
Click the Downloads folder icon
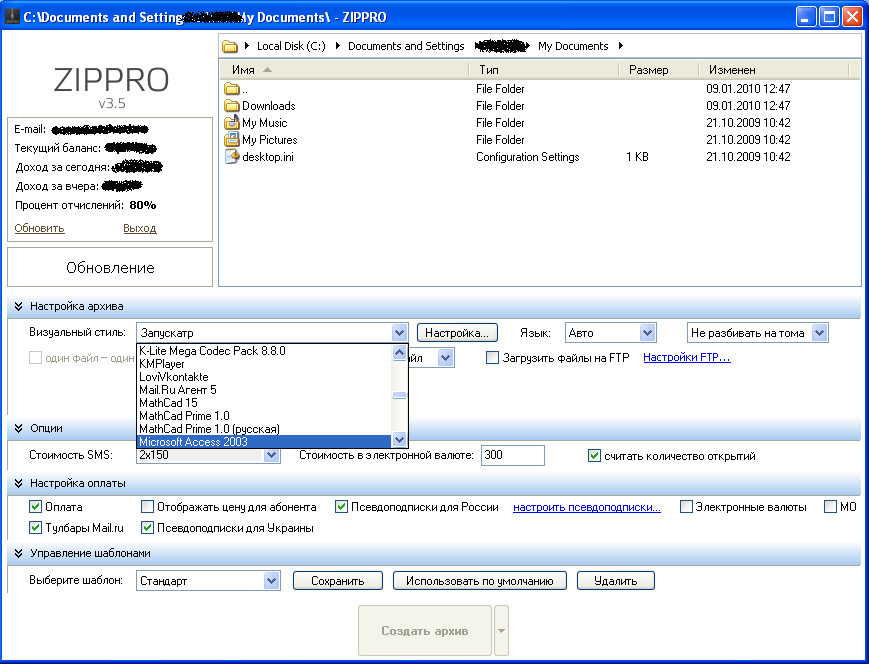tap(232, 106)
